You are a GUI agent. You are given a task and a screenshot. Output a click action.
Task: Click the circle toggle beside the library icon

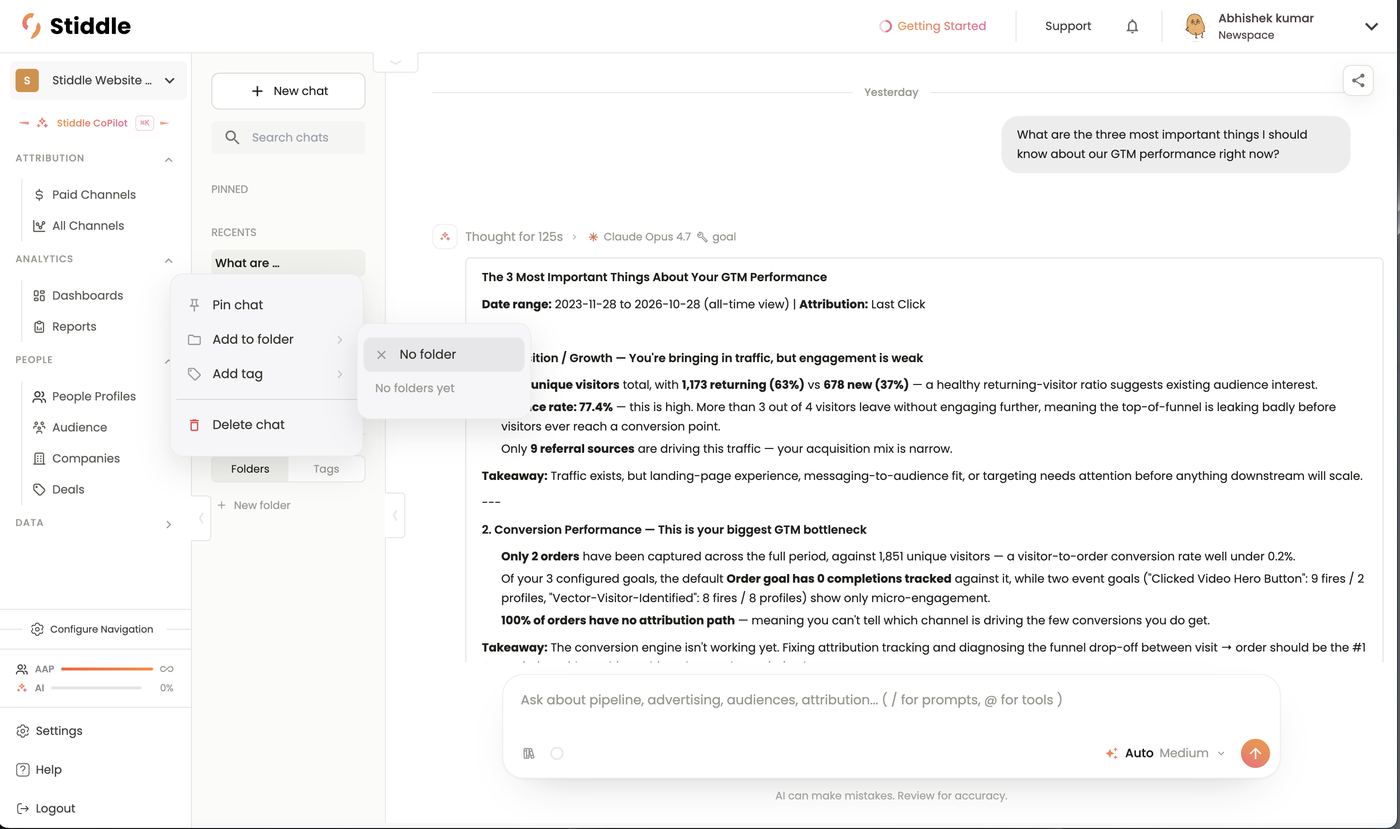click(557, 753)
